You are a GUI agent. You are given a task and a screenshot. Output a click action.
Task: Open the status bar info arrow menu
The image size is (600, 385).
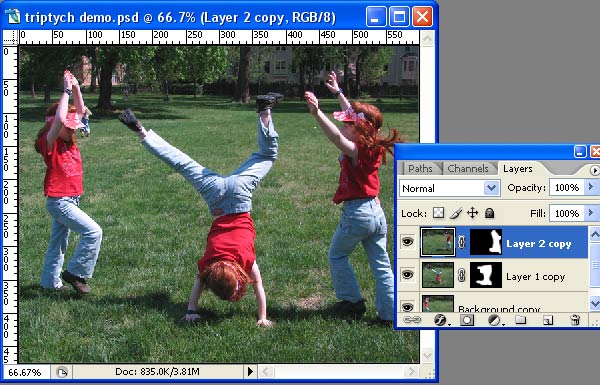tap(250, 371)
